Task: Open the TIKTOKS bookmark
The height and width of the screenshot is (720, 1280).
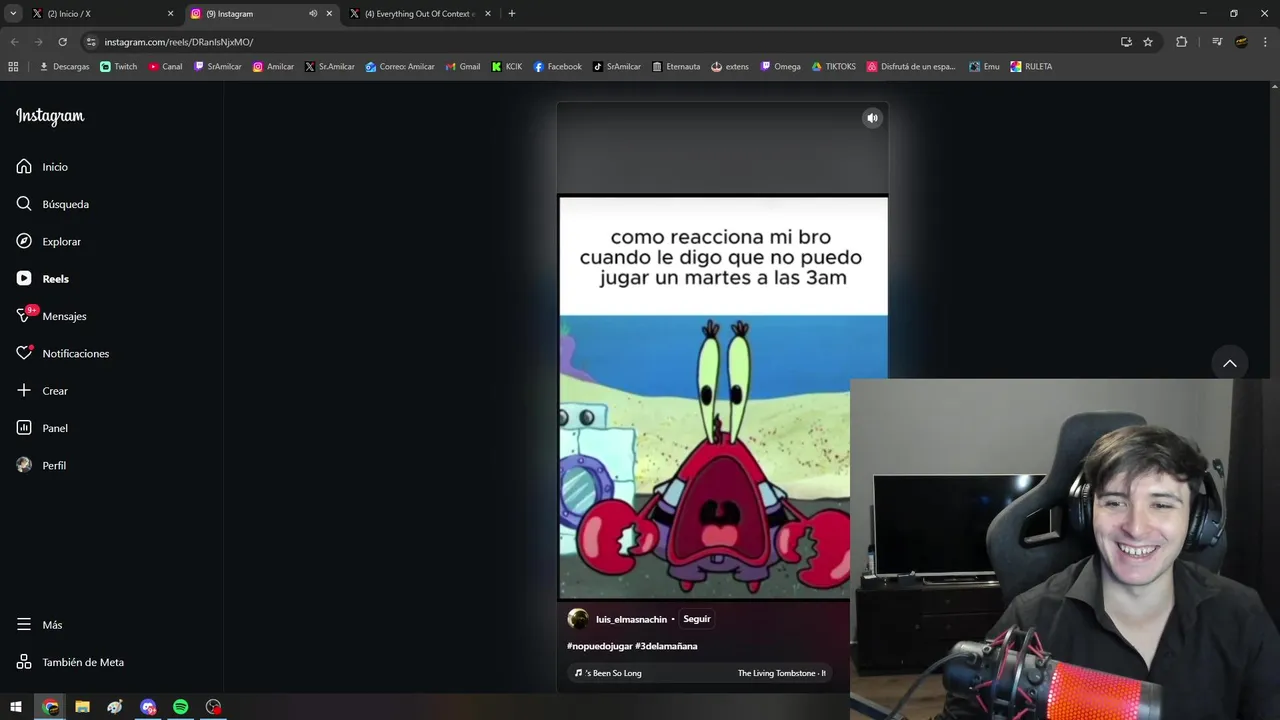Action: (834, 67)
